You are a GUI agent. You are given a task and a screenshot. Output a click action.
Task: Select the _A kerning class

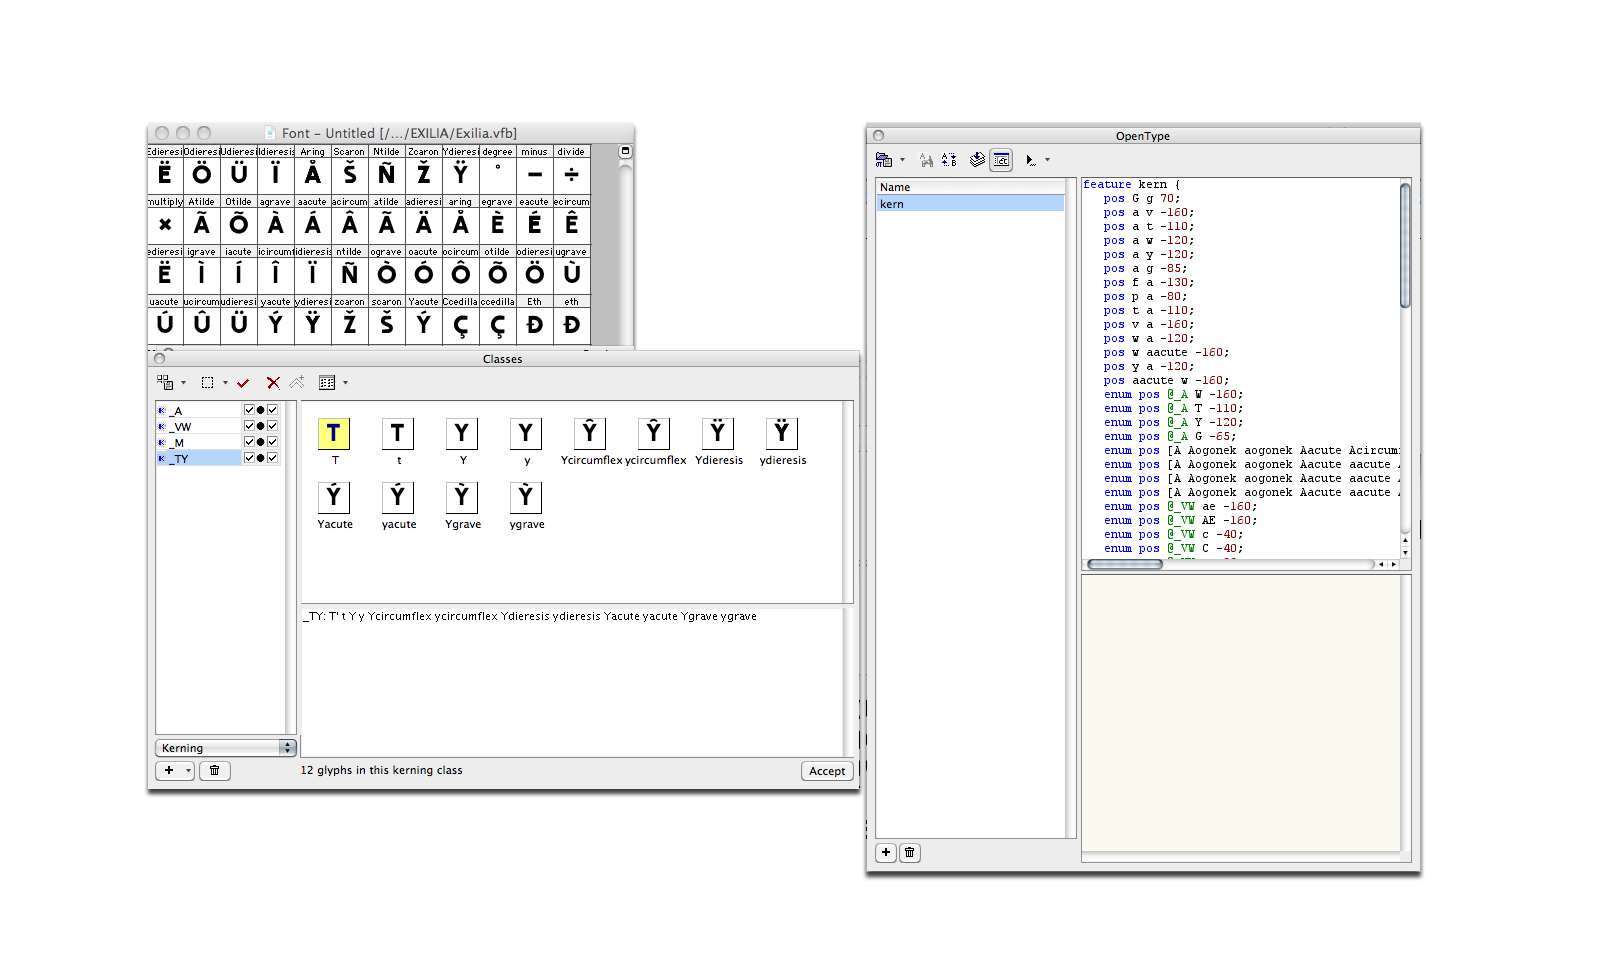click(x=199, y=410)
